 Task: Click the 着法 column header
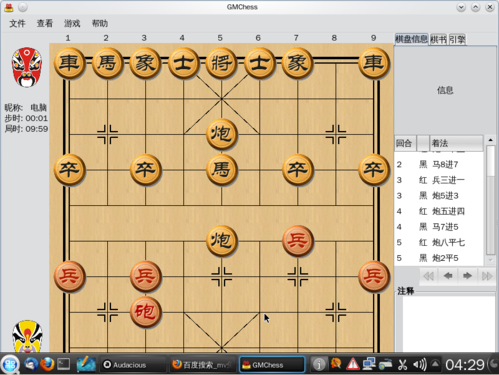pyautogui.click(x=456, y=143)
